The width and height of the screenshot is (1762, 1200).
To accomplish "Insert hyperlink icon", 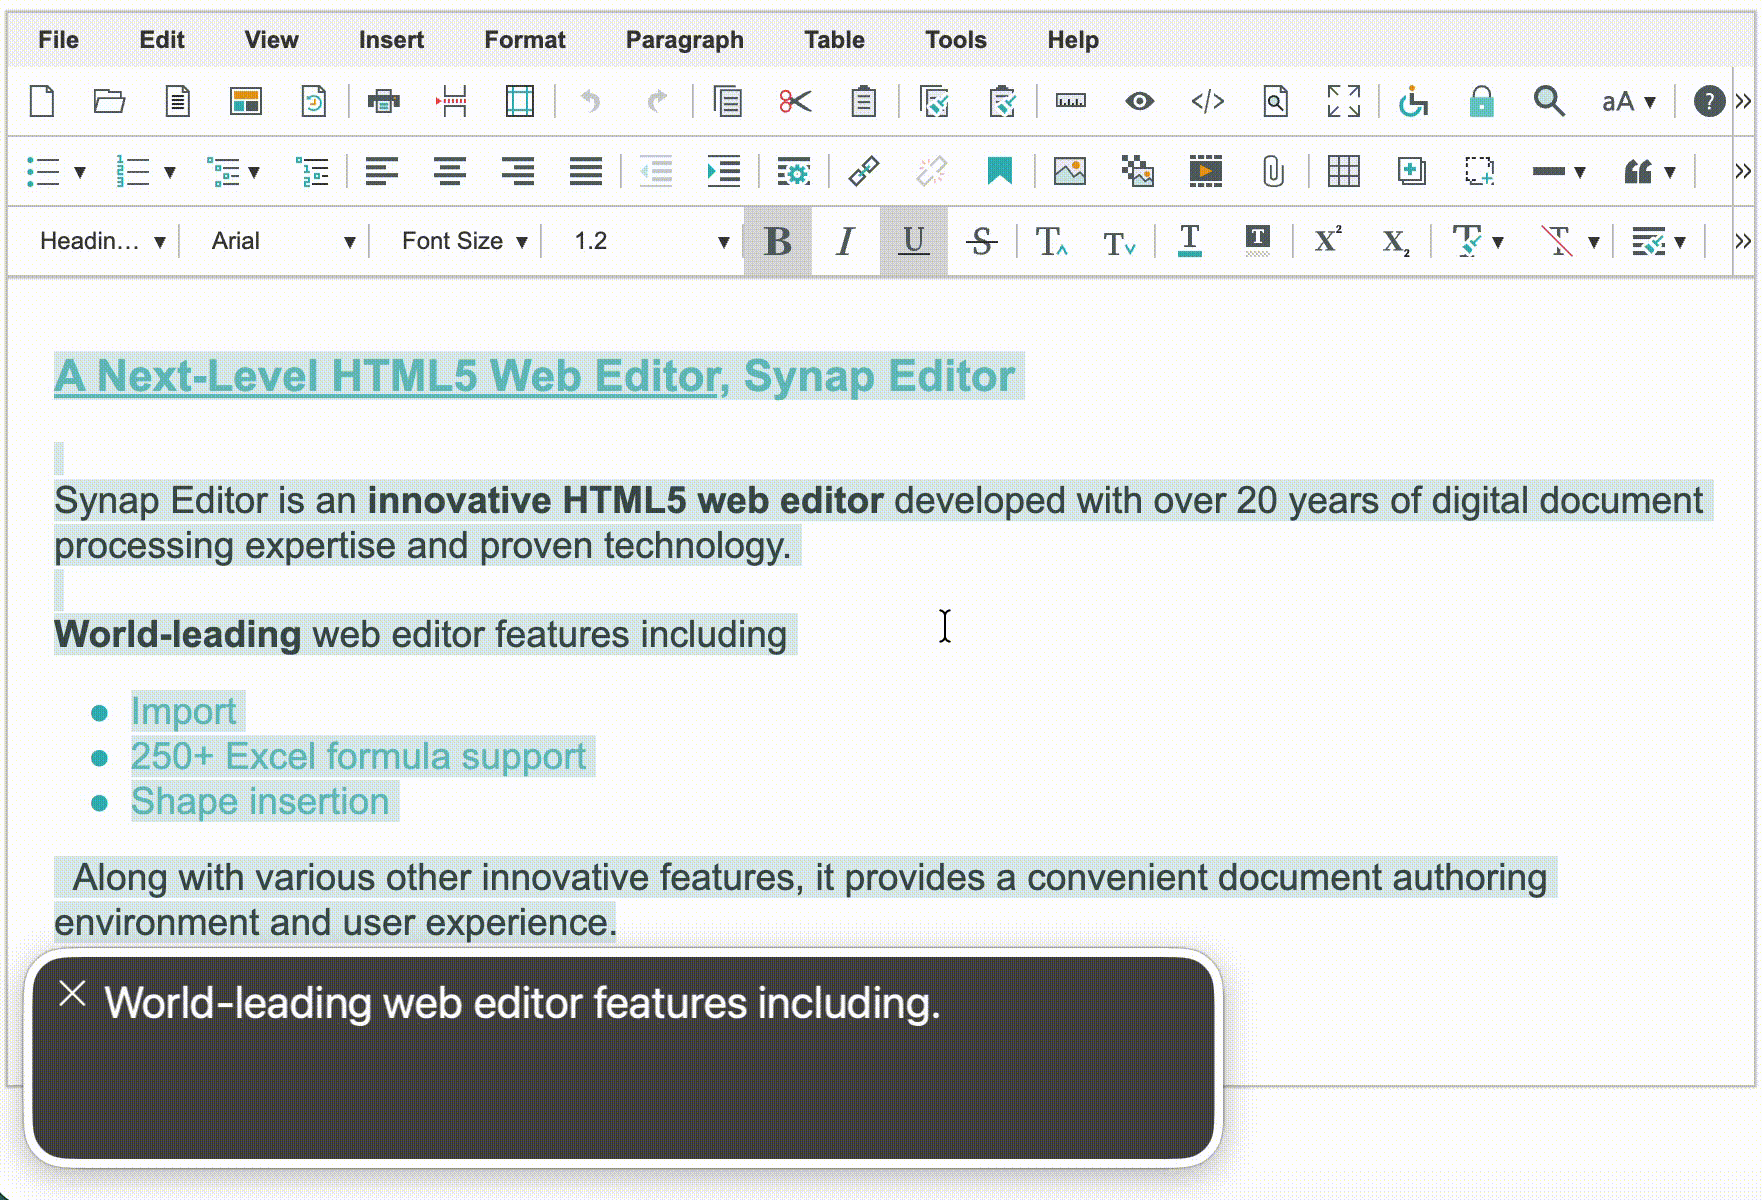I will (x=863, y=171).
